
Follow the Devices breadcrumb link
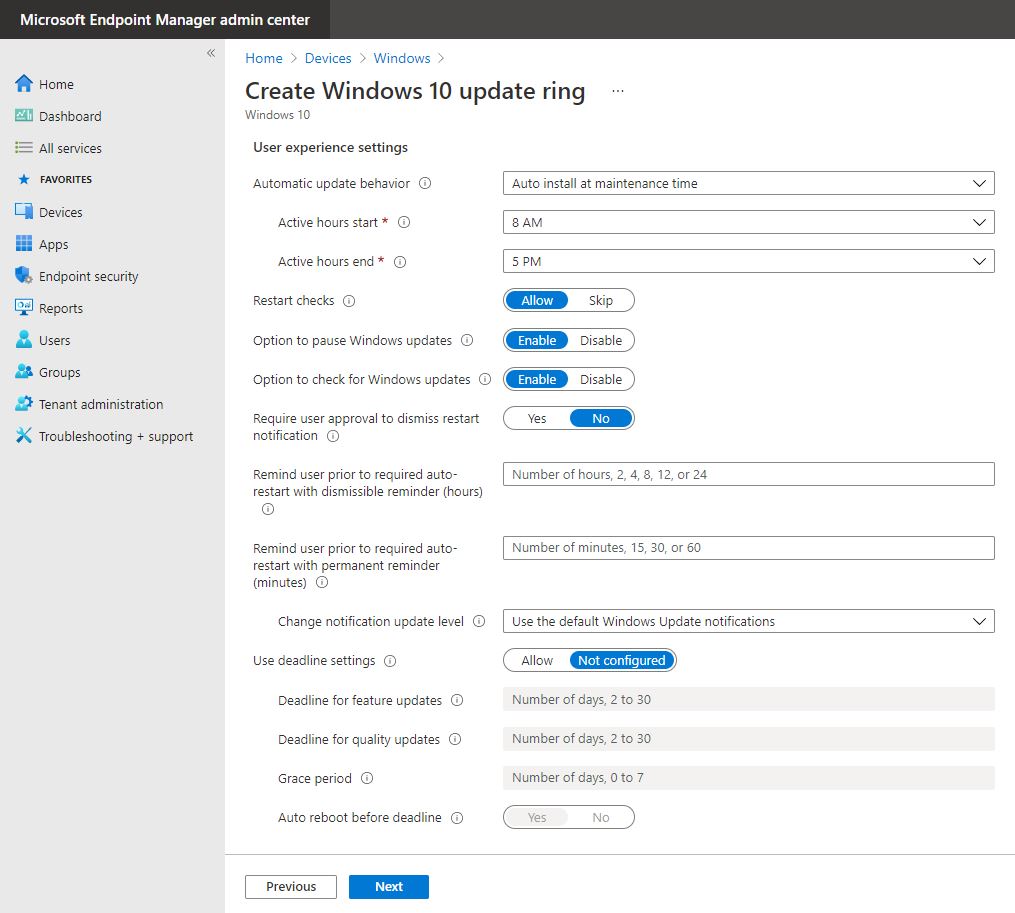328,58
